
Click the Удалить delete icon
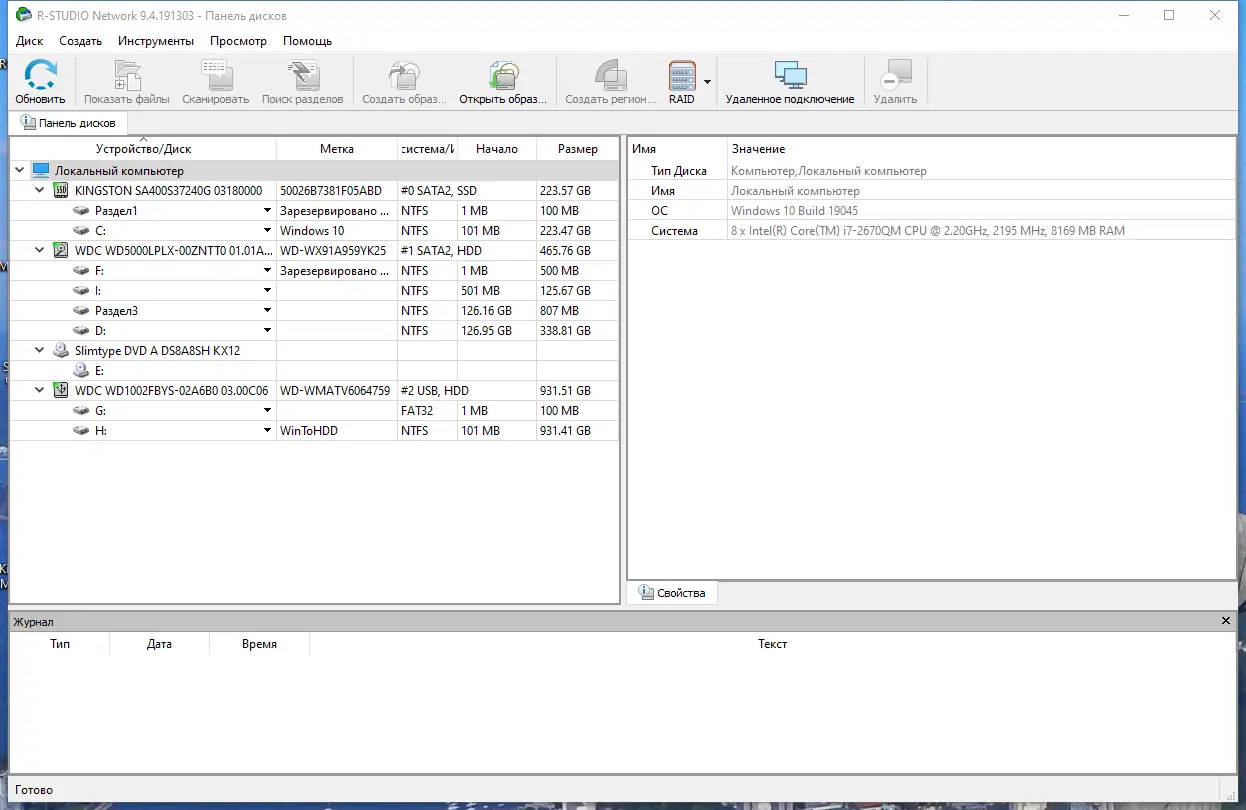point(895,75)
